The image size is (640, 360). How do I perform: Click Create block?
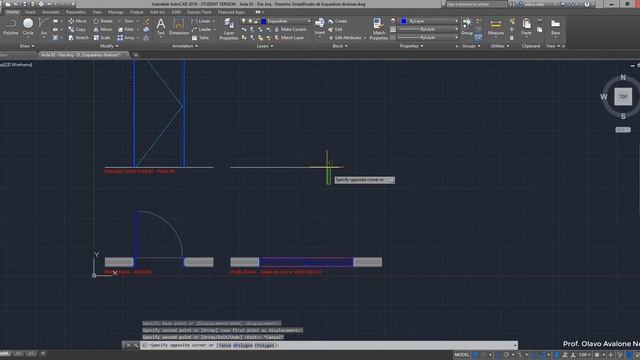click(x=338, y=21)
